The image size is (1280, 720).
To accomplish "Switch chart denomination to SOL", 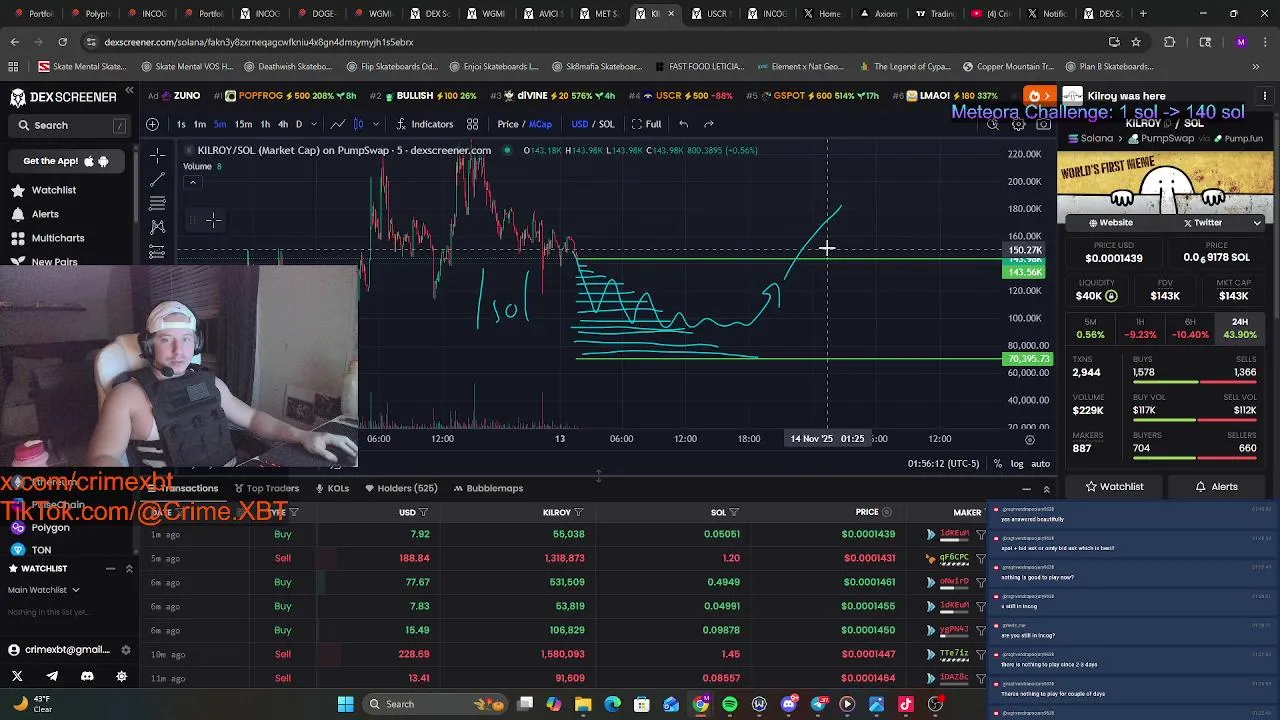I will pos(606,124).
